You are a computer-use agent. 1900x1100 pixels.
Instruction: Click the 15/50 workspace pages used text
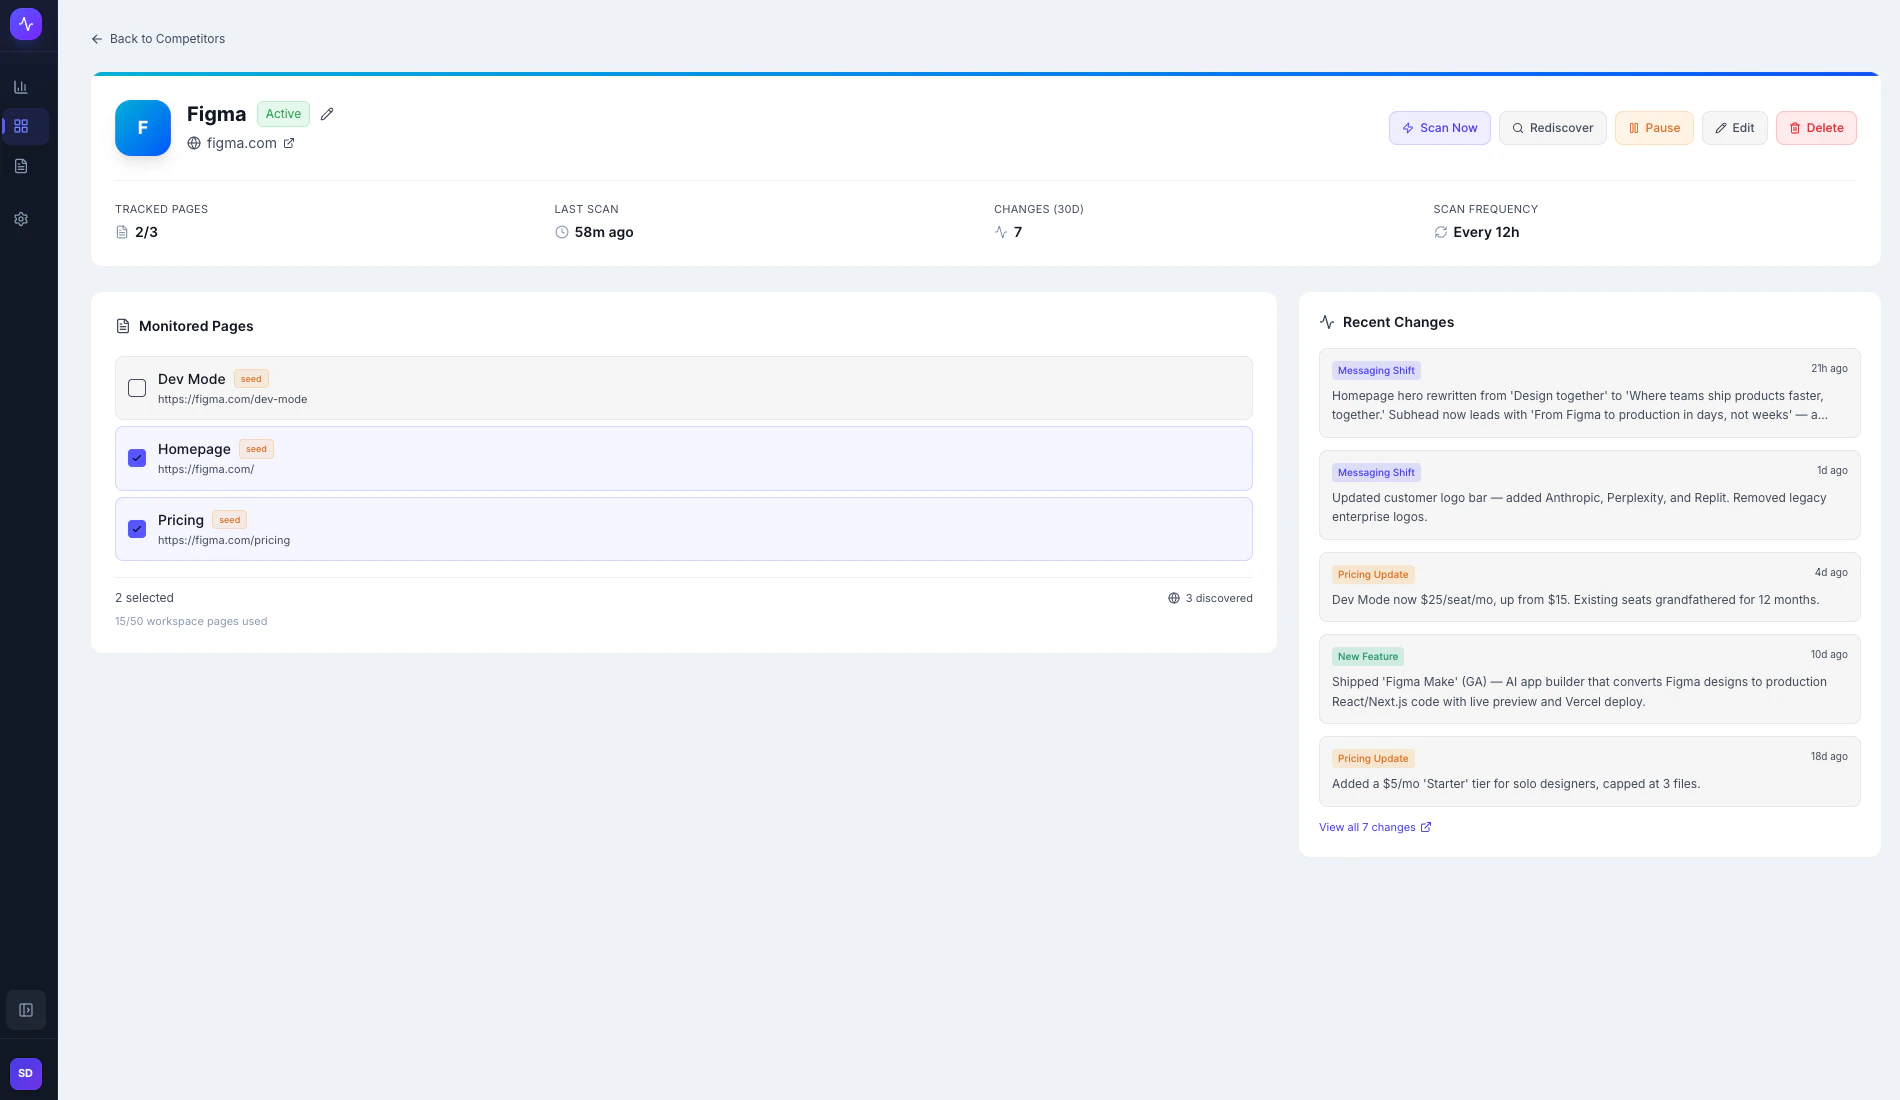(191, 621)
